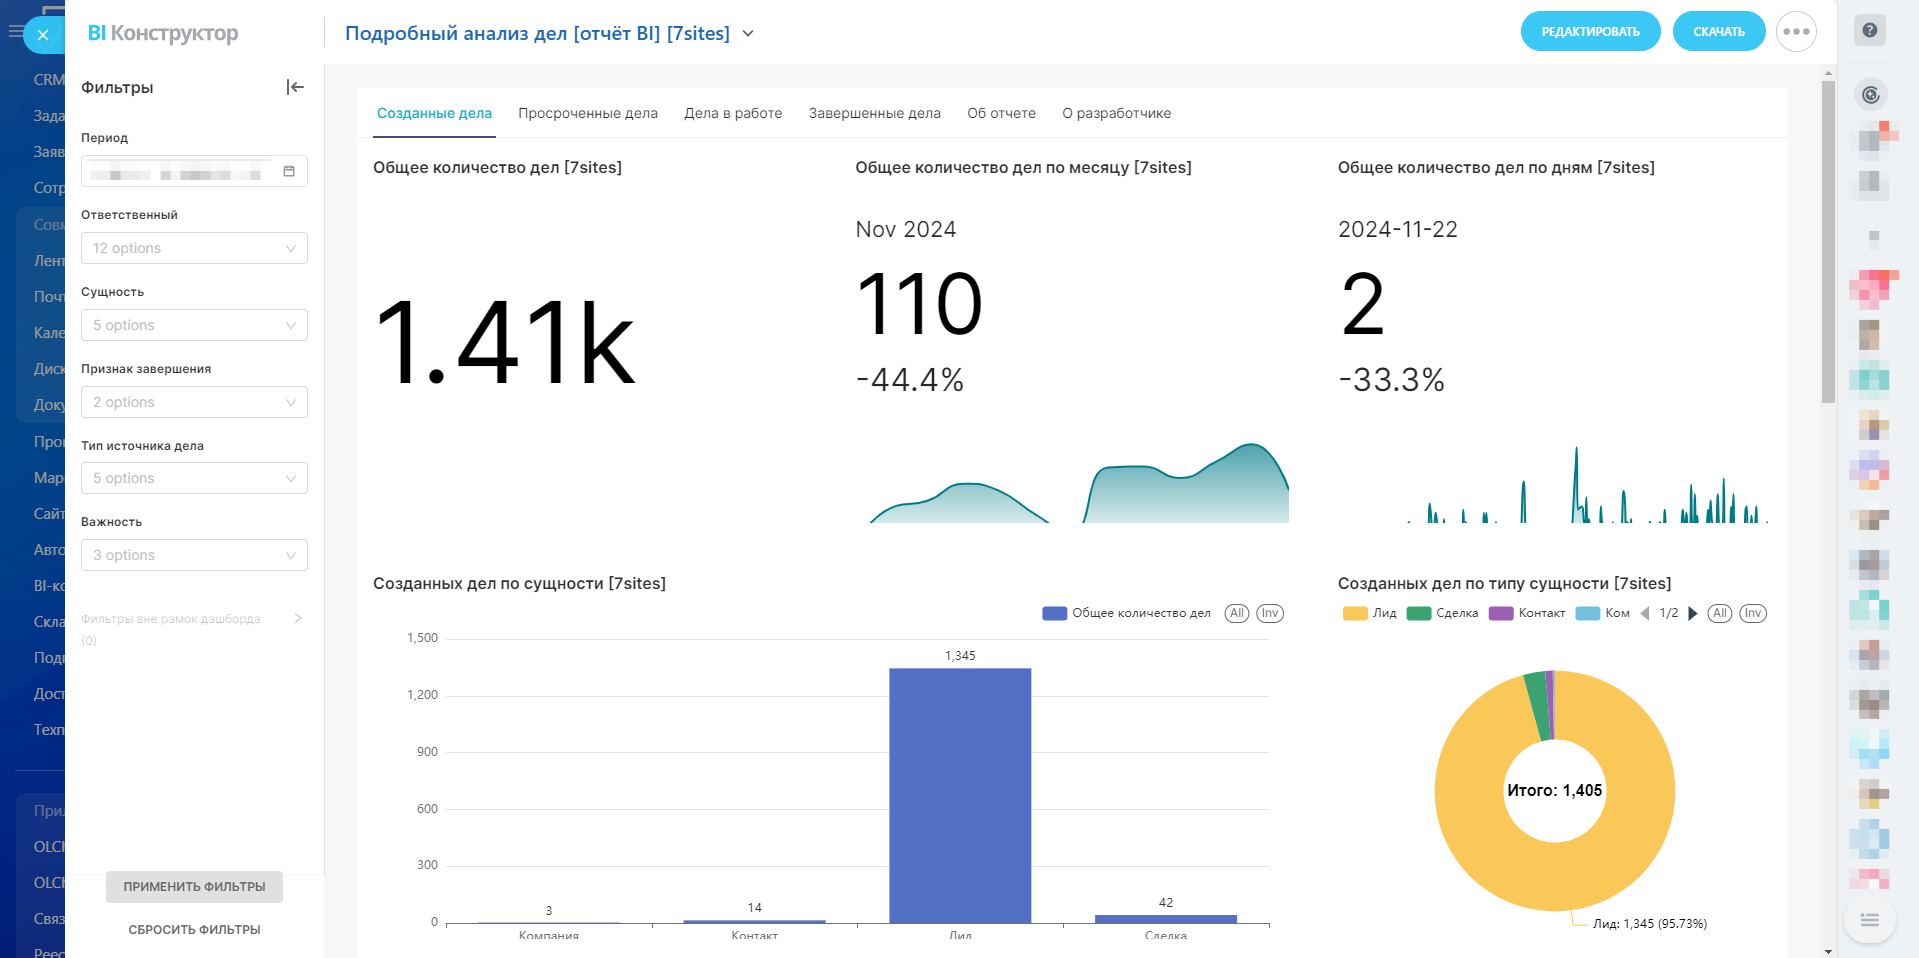Close the slider with the round X button

[x=43, y=35]
